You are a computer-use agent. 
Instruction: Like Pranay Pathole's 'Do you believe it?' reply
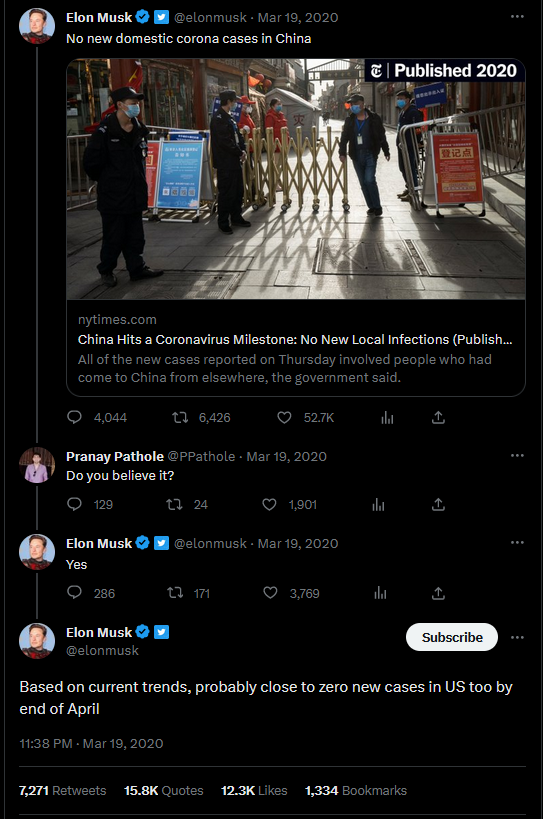[269, 505]
